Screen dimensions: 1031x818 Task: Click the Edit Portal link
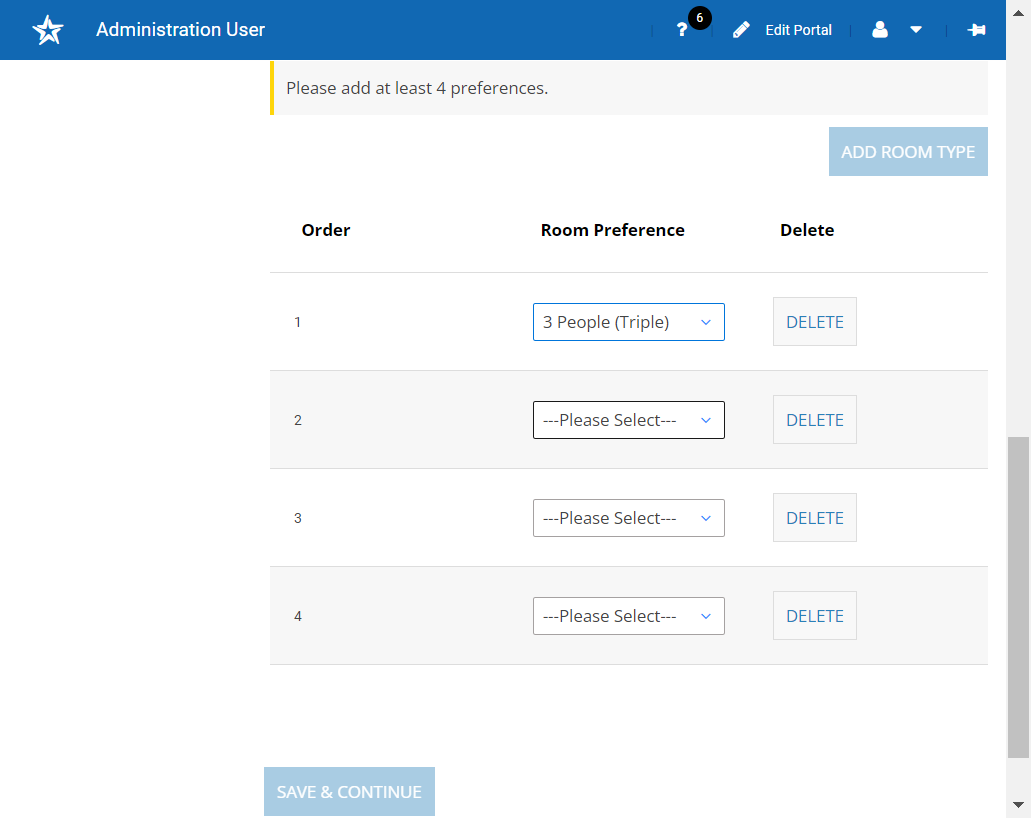(798, 30)
